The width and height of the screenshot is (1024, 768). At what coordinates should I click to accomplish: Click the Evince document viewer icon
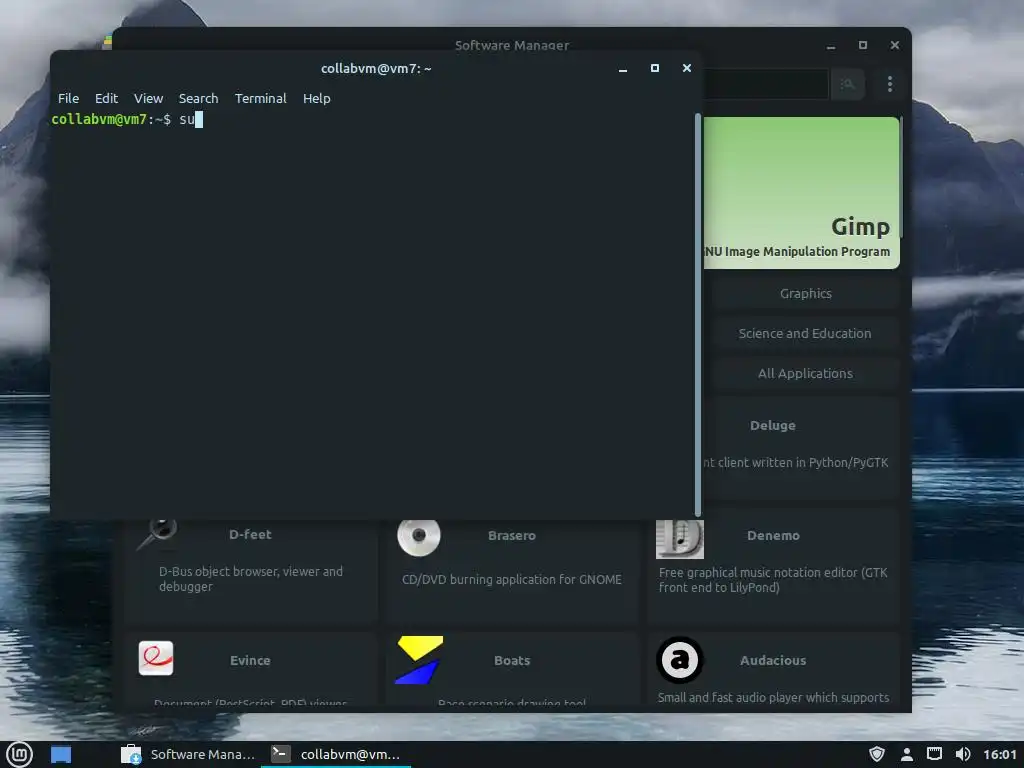point(156,658)
